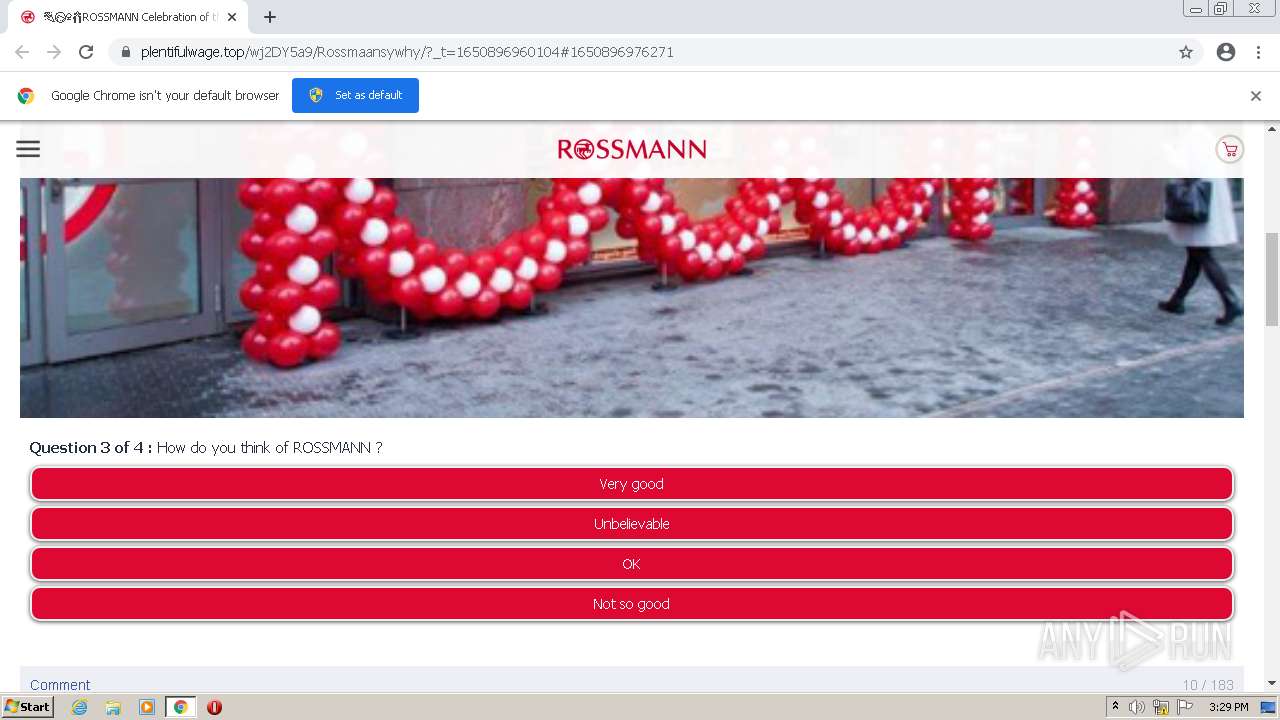
Task: Reload the current page
Action: click(x=86, y=52)
